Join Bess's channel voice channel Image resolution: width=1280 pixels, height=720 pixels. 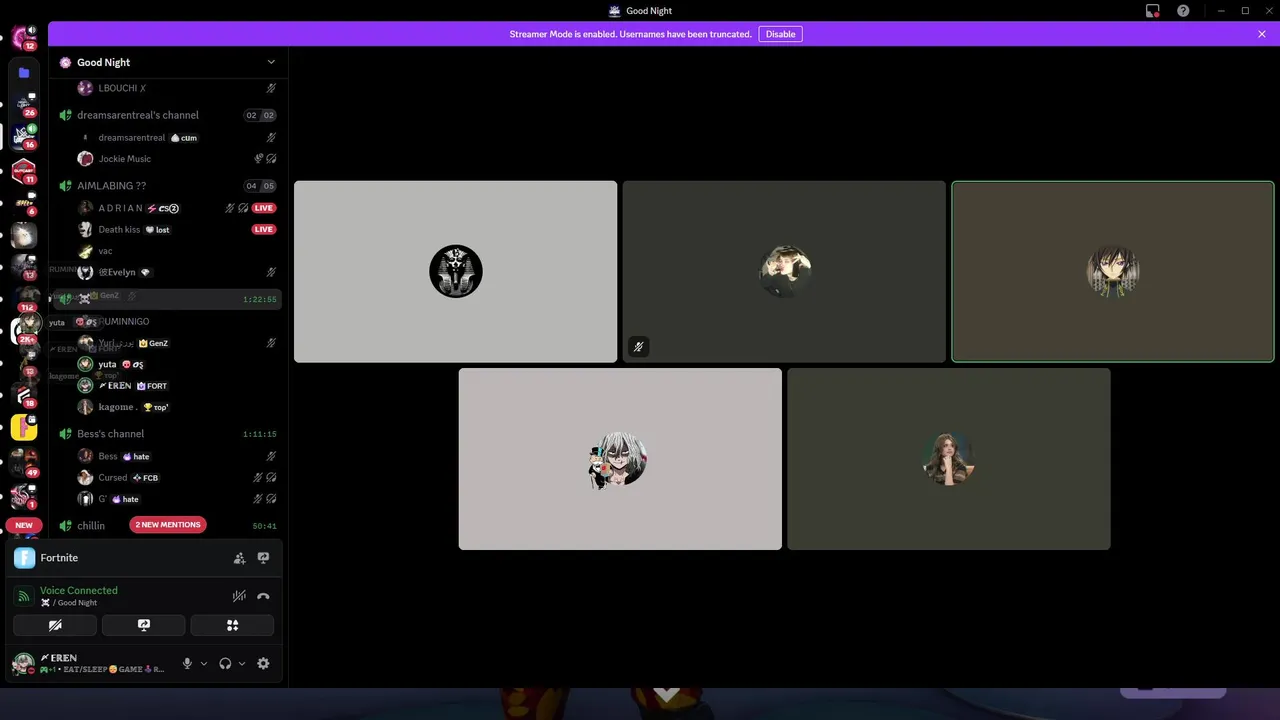click(168, 434)
